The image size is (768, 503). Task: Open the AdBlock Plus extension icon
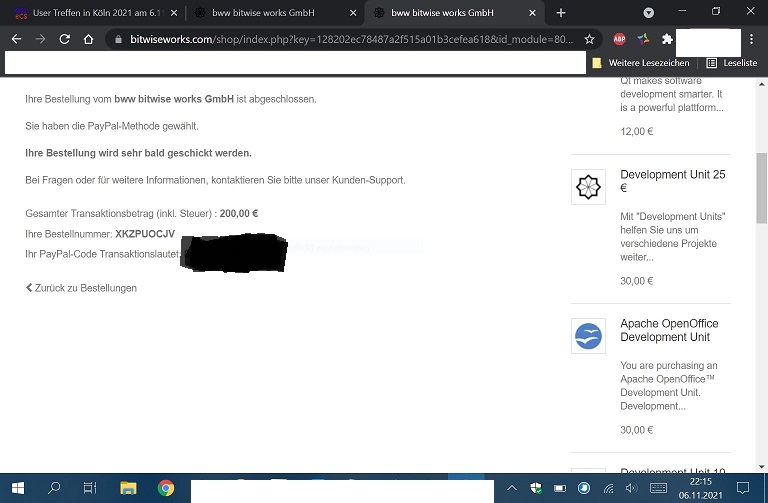(619, 39)
